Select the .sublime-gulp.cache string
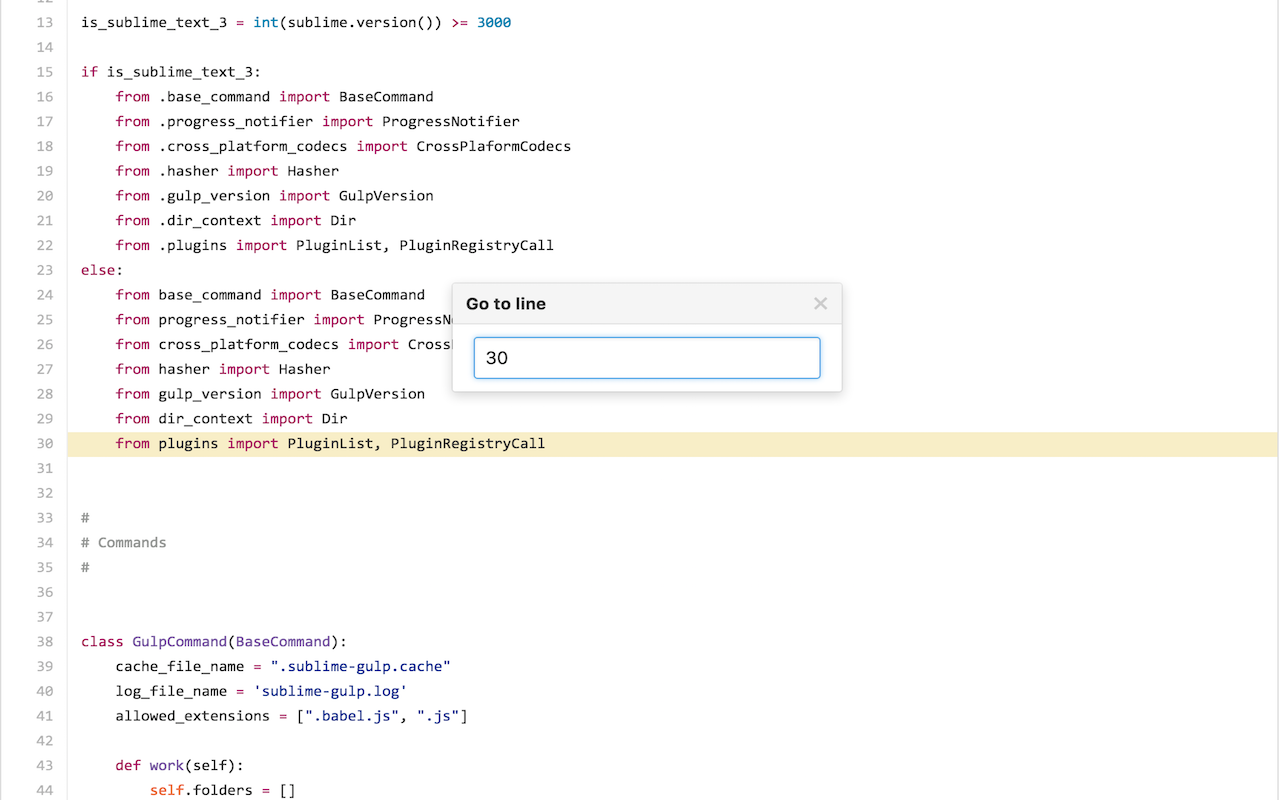Screen dimensions: 1280x800 360,666
